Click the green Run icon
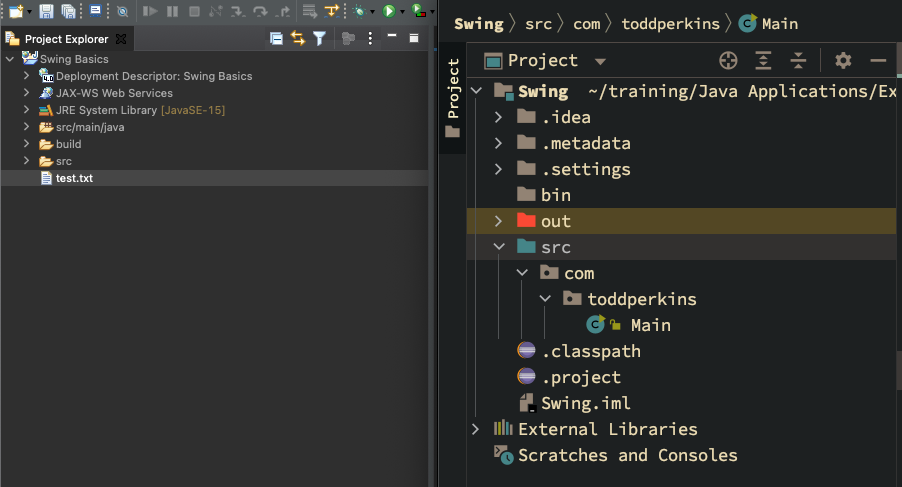 click(x=389, y=11)
